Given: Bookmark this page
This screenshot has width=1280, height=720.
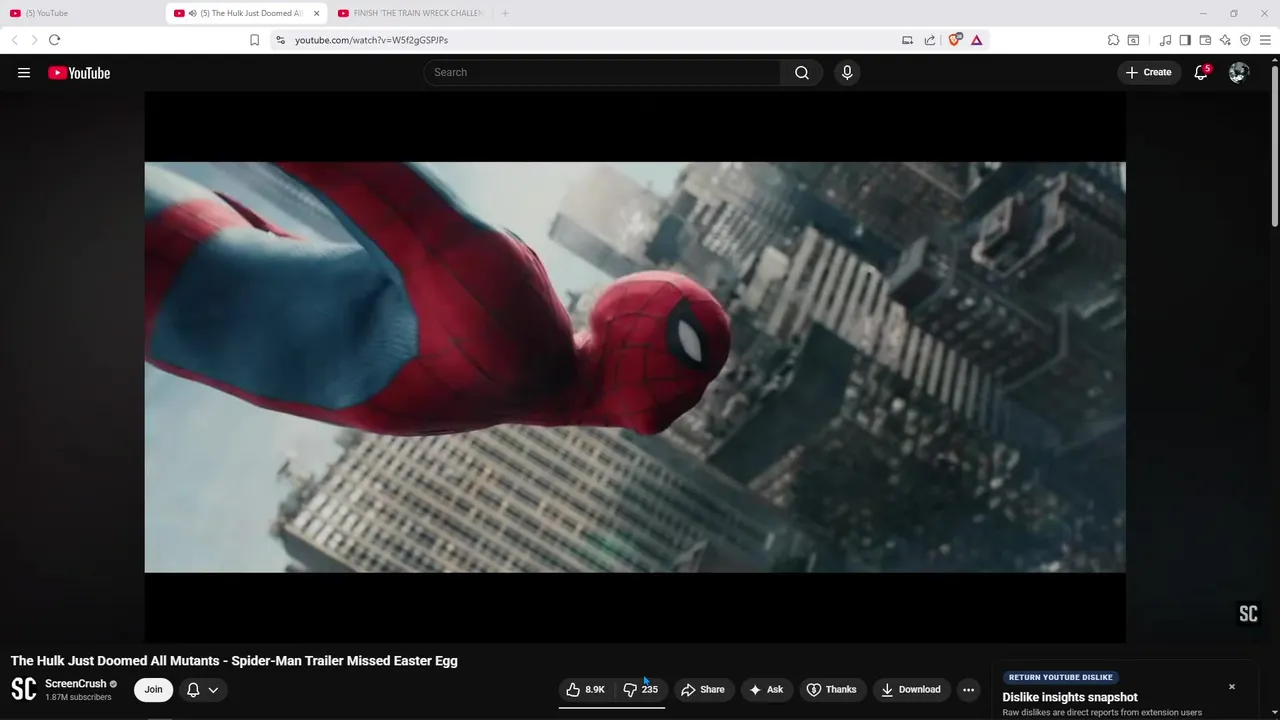Looking at the screenshot, I should point(254,40).
